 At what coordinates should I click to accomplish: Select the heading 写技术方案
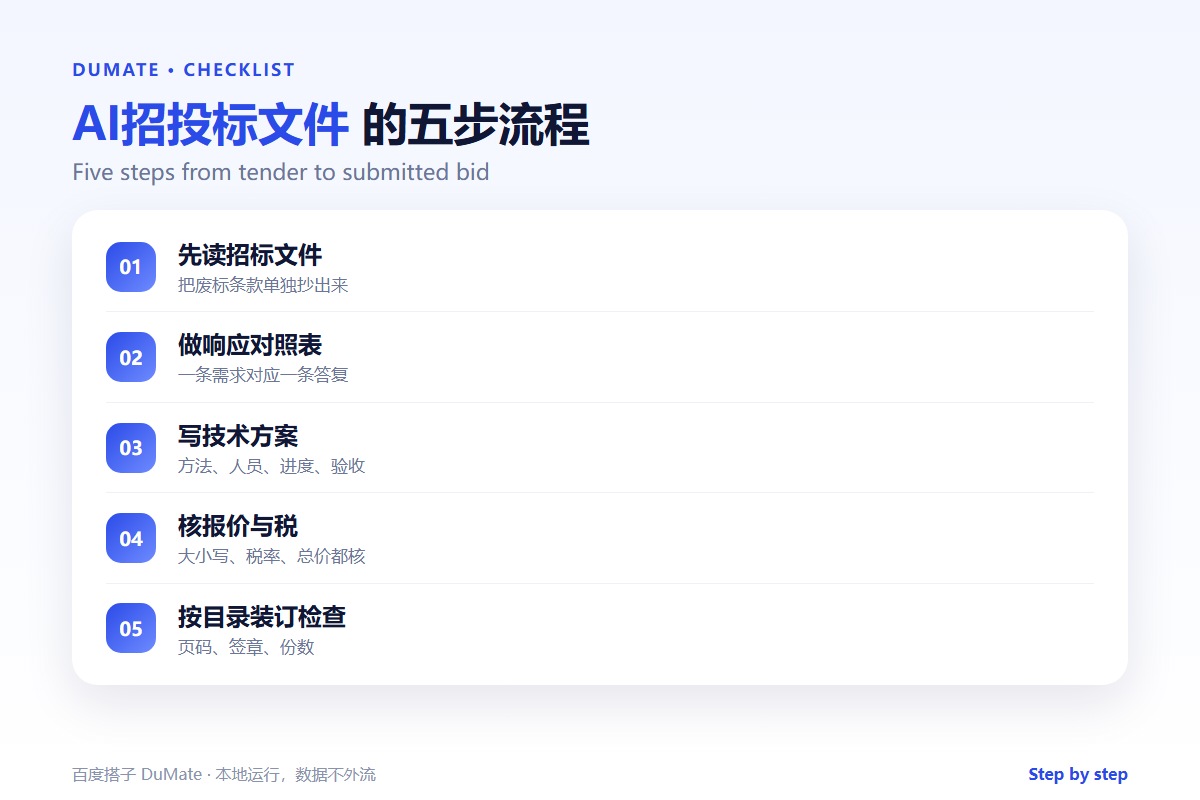238,436
